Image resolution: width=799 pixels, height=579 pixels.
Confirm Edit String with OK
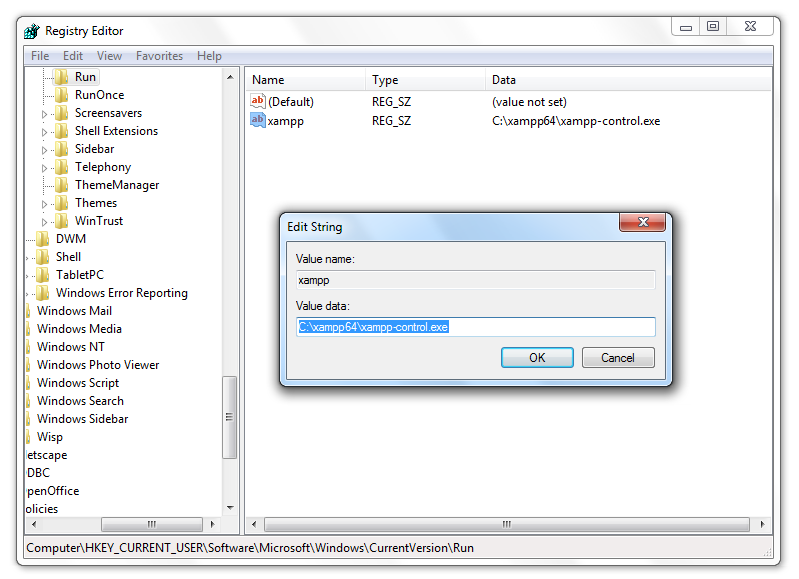pos(537,357)
